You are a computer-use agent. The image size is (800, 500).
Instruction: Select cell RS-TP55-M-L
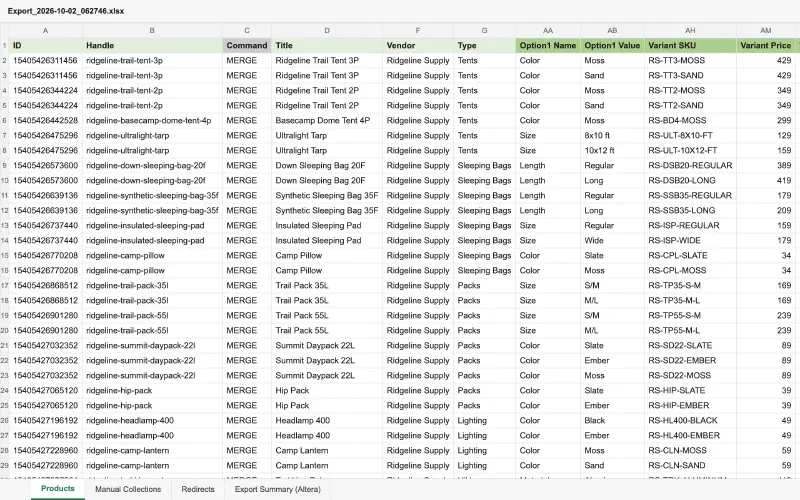point(690,331)
